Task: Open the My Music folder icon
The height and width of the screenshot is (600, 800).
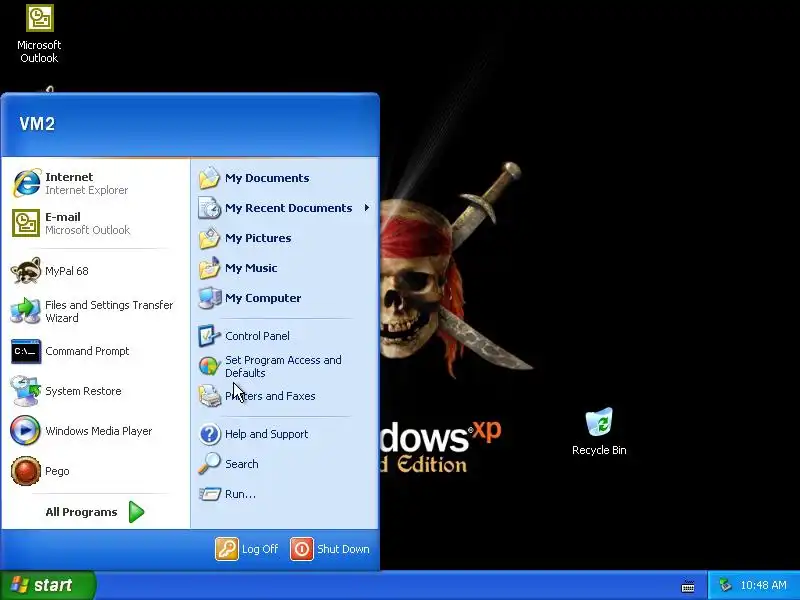Action: [209, 268]
